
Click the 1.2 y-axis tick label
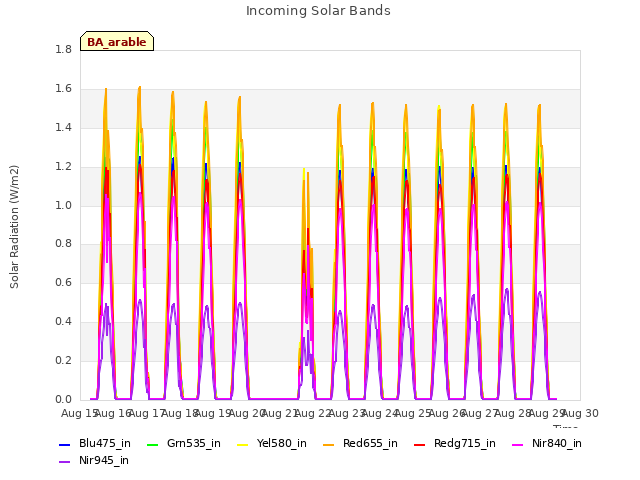coord(63,167)
